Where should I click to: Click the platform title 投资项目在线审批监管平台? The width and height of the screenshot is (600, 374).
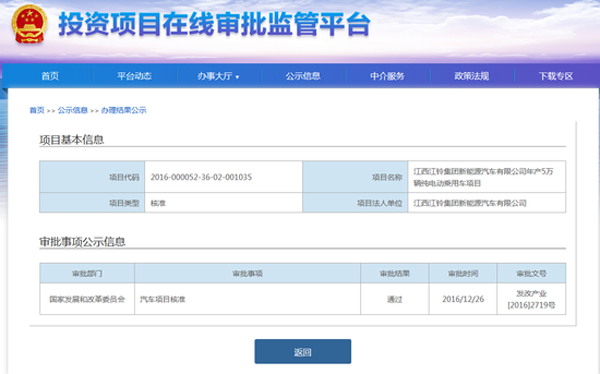214,24
